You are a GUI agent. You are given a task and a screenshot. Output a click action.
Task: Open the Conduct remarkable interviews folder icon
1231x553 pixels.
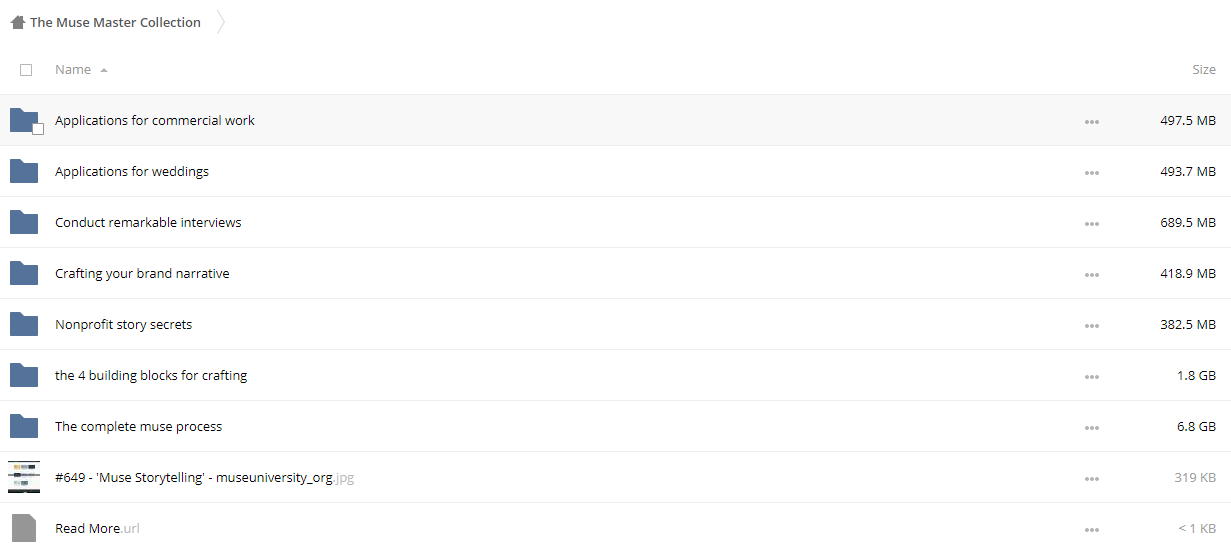coord(23,222)
